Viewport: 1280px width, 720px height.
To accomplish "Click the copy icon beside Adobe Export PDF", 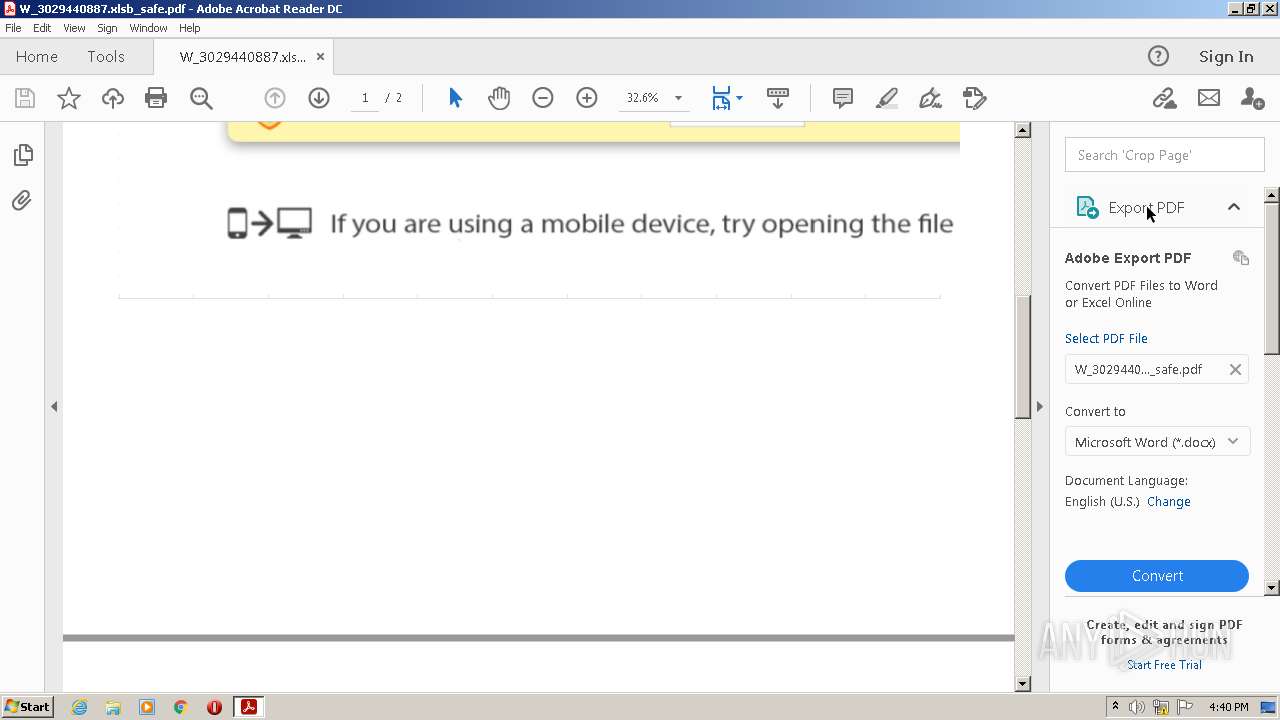I will pyautogui.click(x=1241, y=258).
